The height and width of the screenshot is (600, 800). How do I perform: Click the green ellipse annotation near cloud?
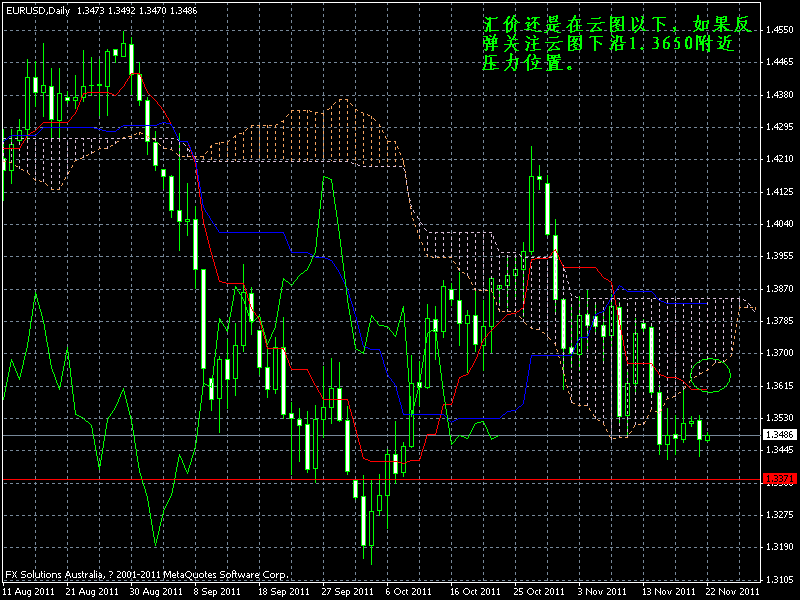[x=710, y=375]
